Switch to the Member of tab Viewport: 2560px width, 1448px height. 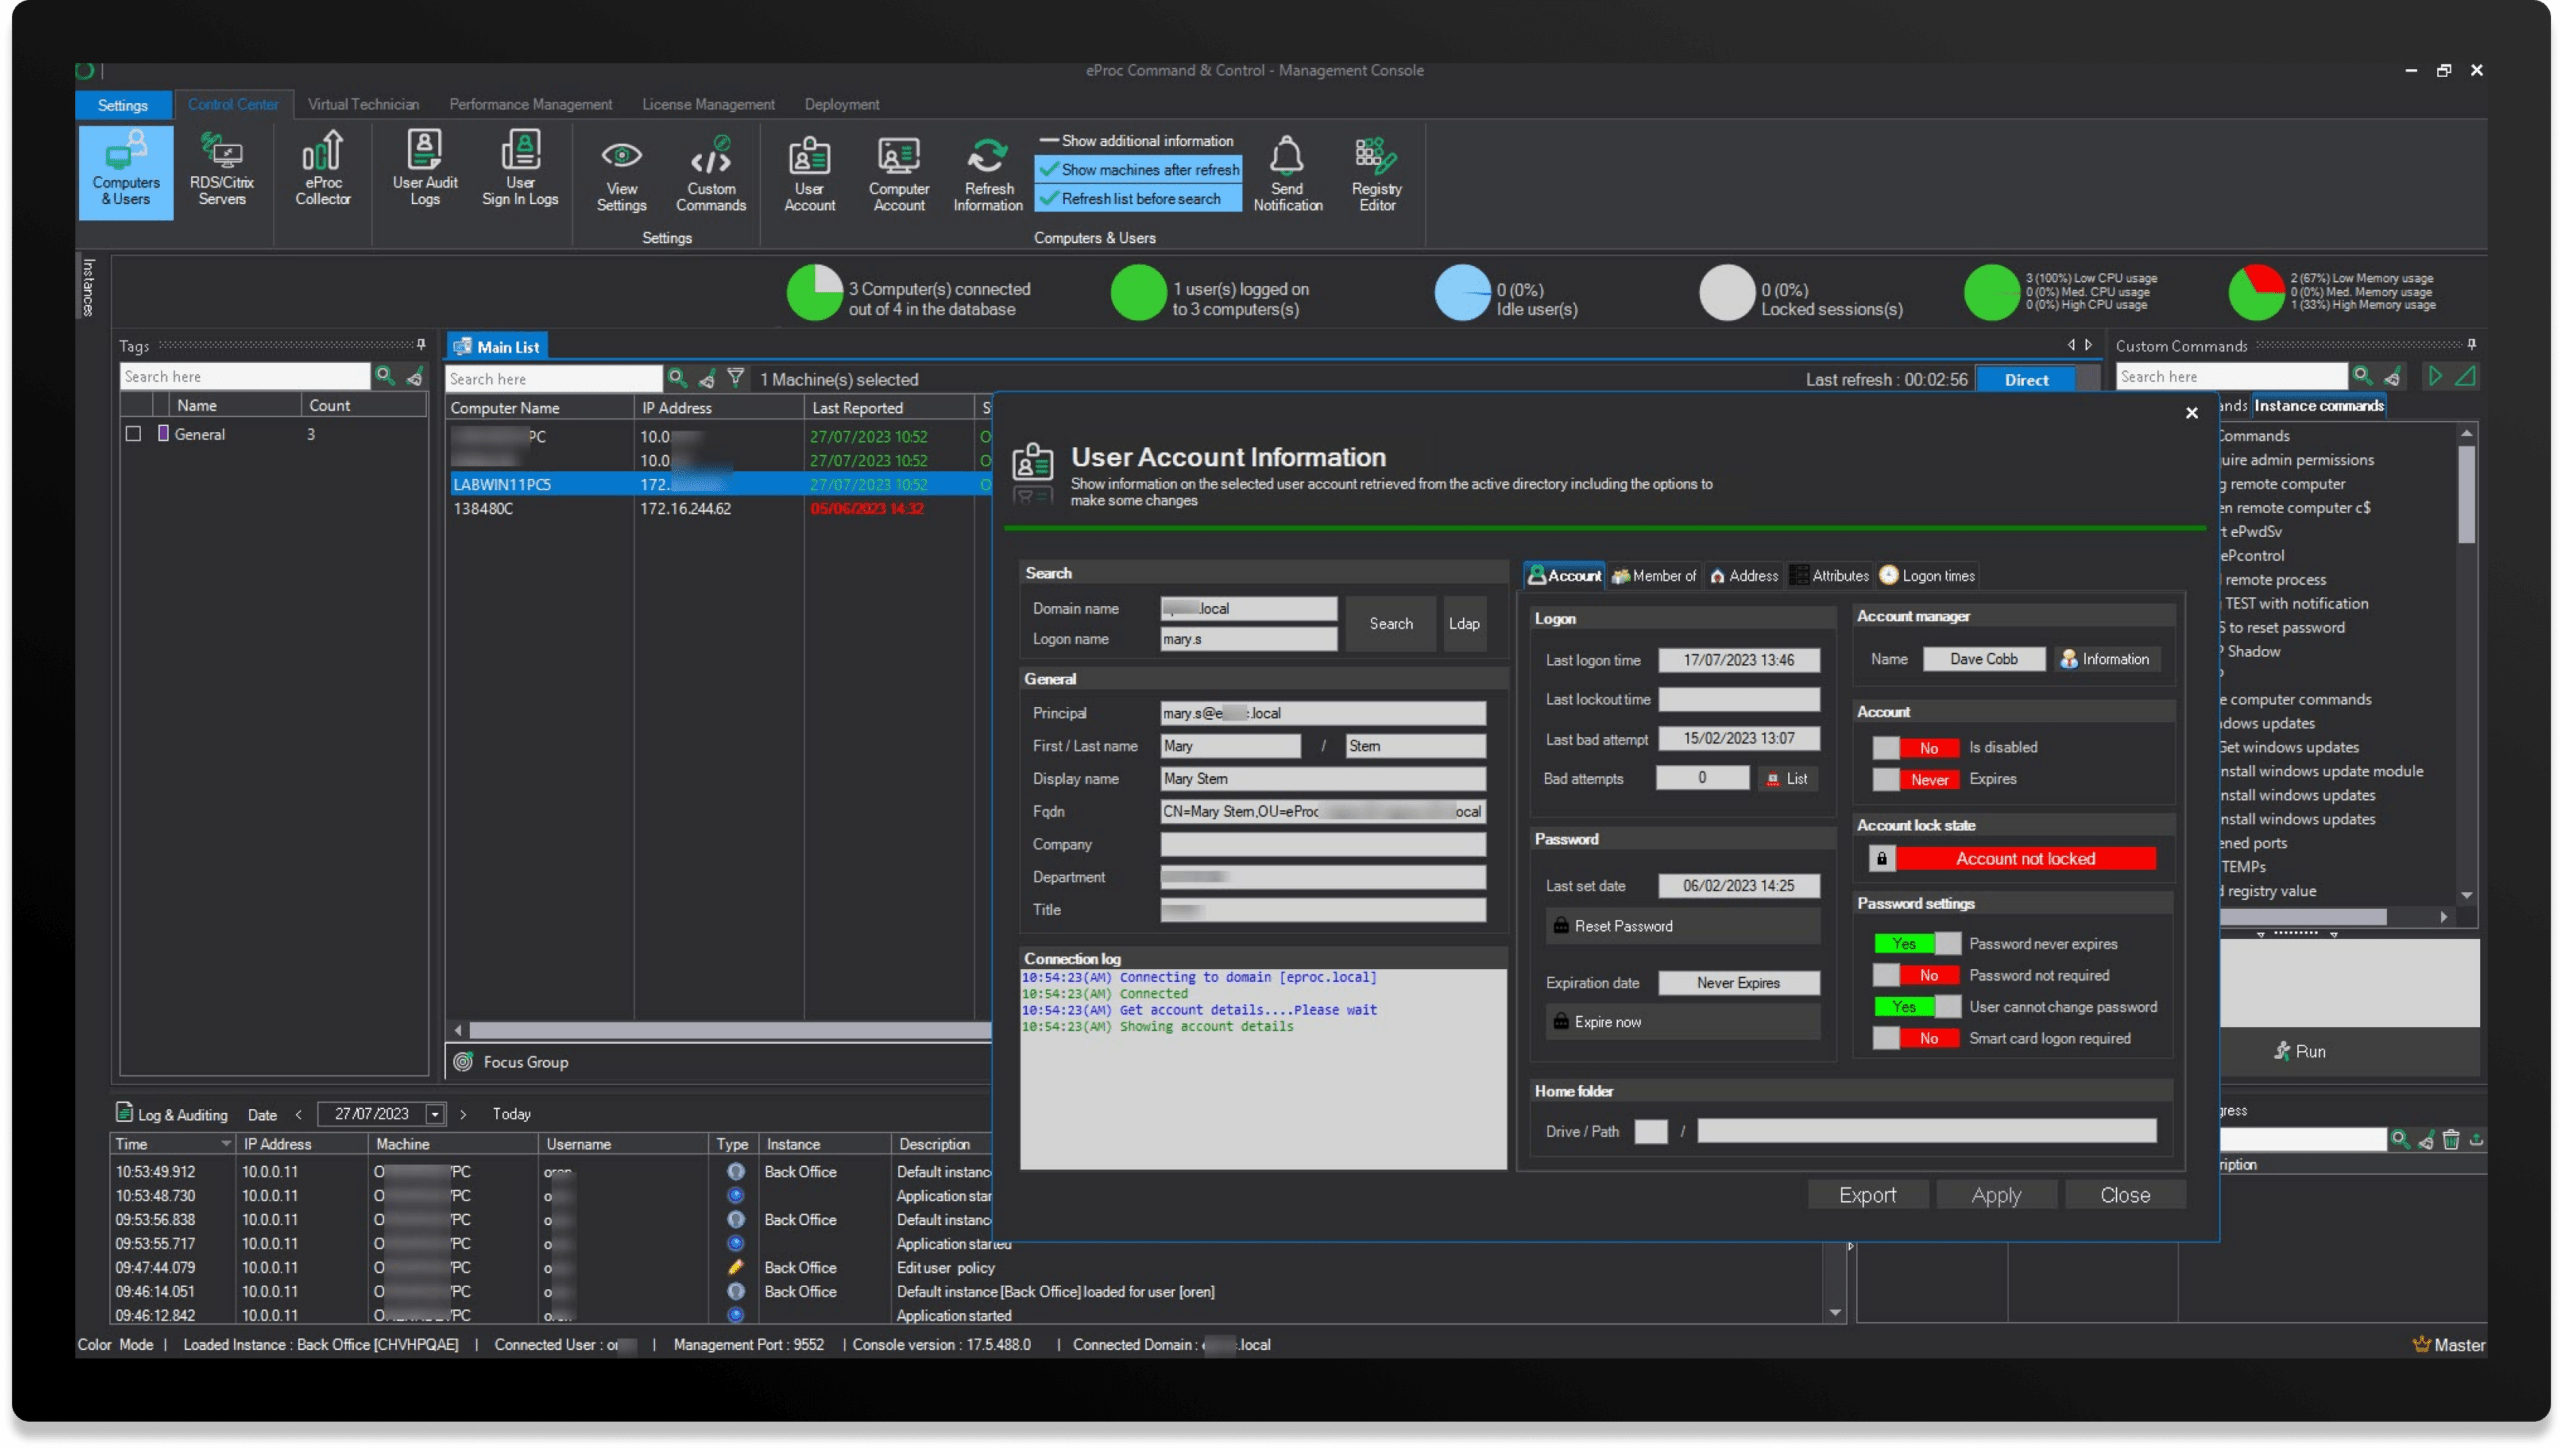point(1654,576)
